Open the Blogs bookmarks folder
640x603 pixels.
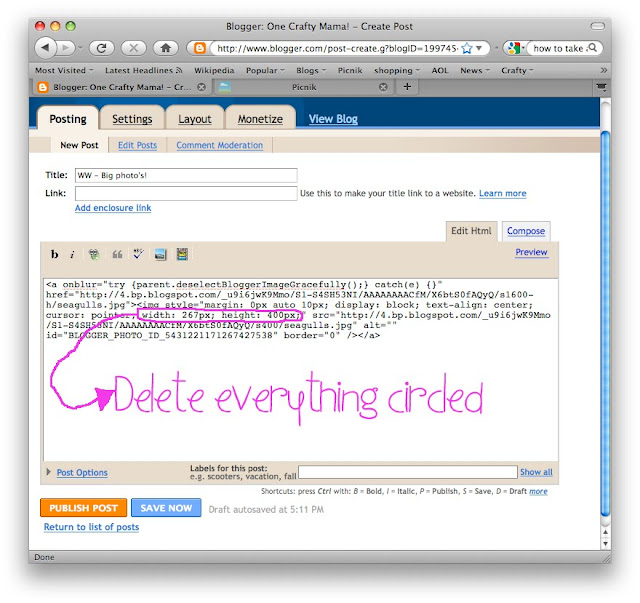[x=311, y=70]
